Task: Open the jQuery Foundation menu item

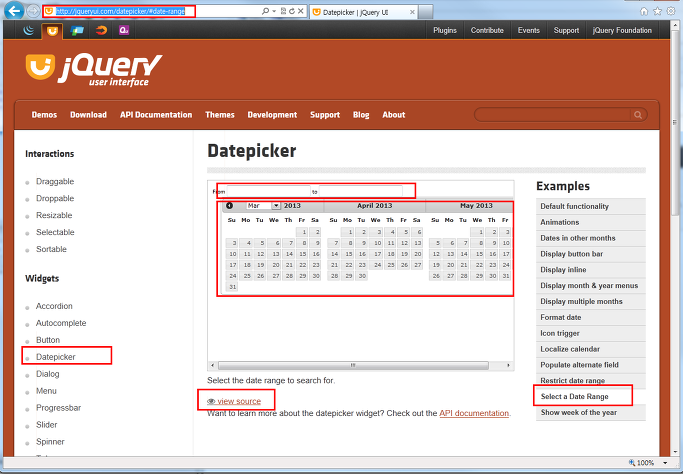Action: tap(622, 30)
